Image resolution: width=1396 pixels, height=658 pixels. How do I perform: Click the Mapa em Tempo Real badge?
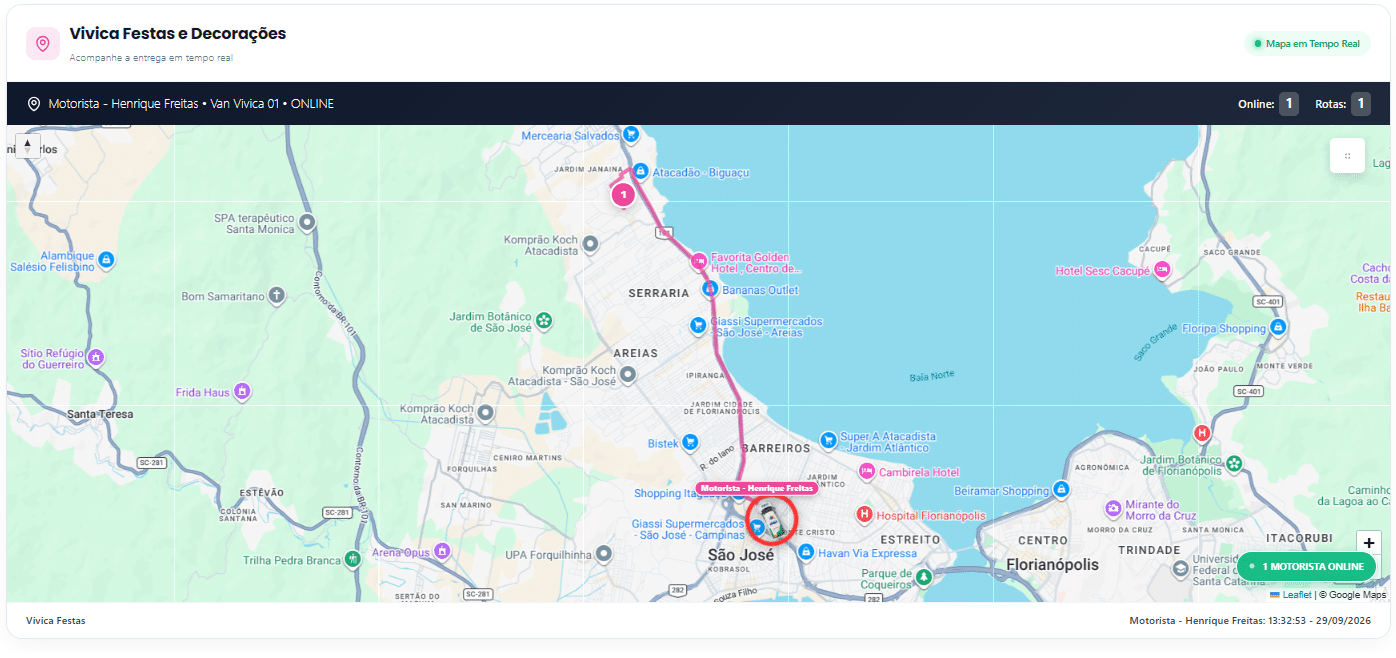pos(1307,44)
